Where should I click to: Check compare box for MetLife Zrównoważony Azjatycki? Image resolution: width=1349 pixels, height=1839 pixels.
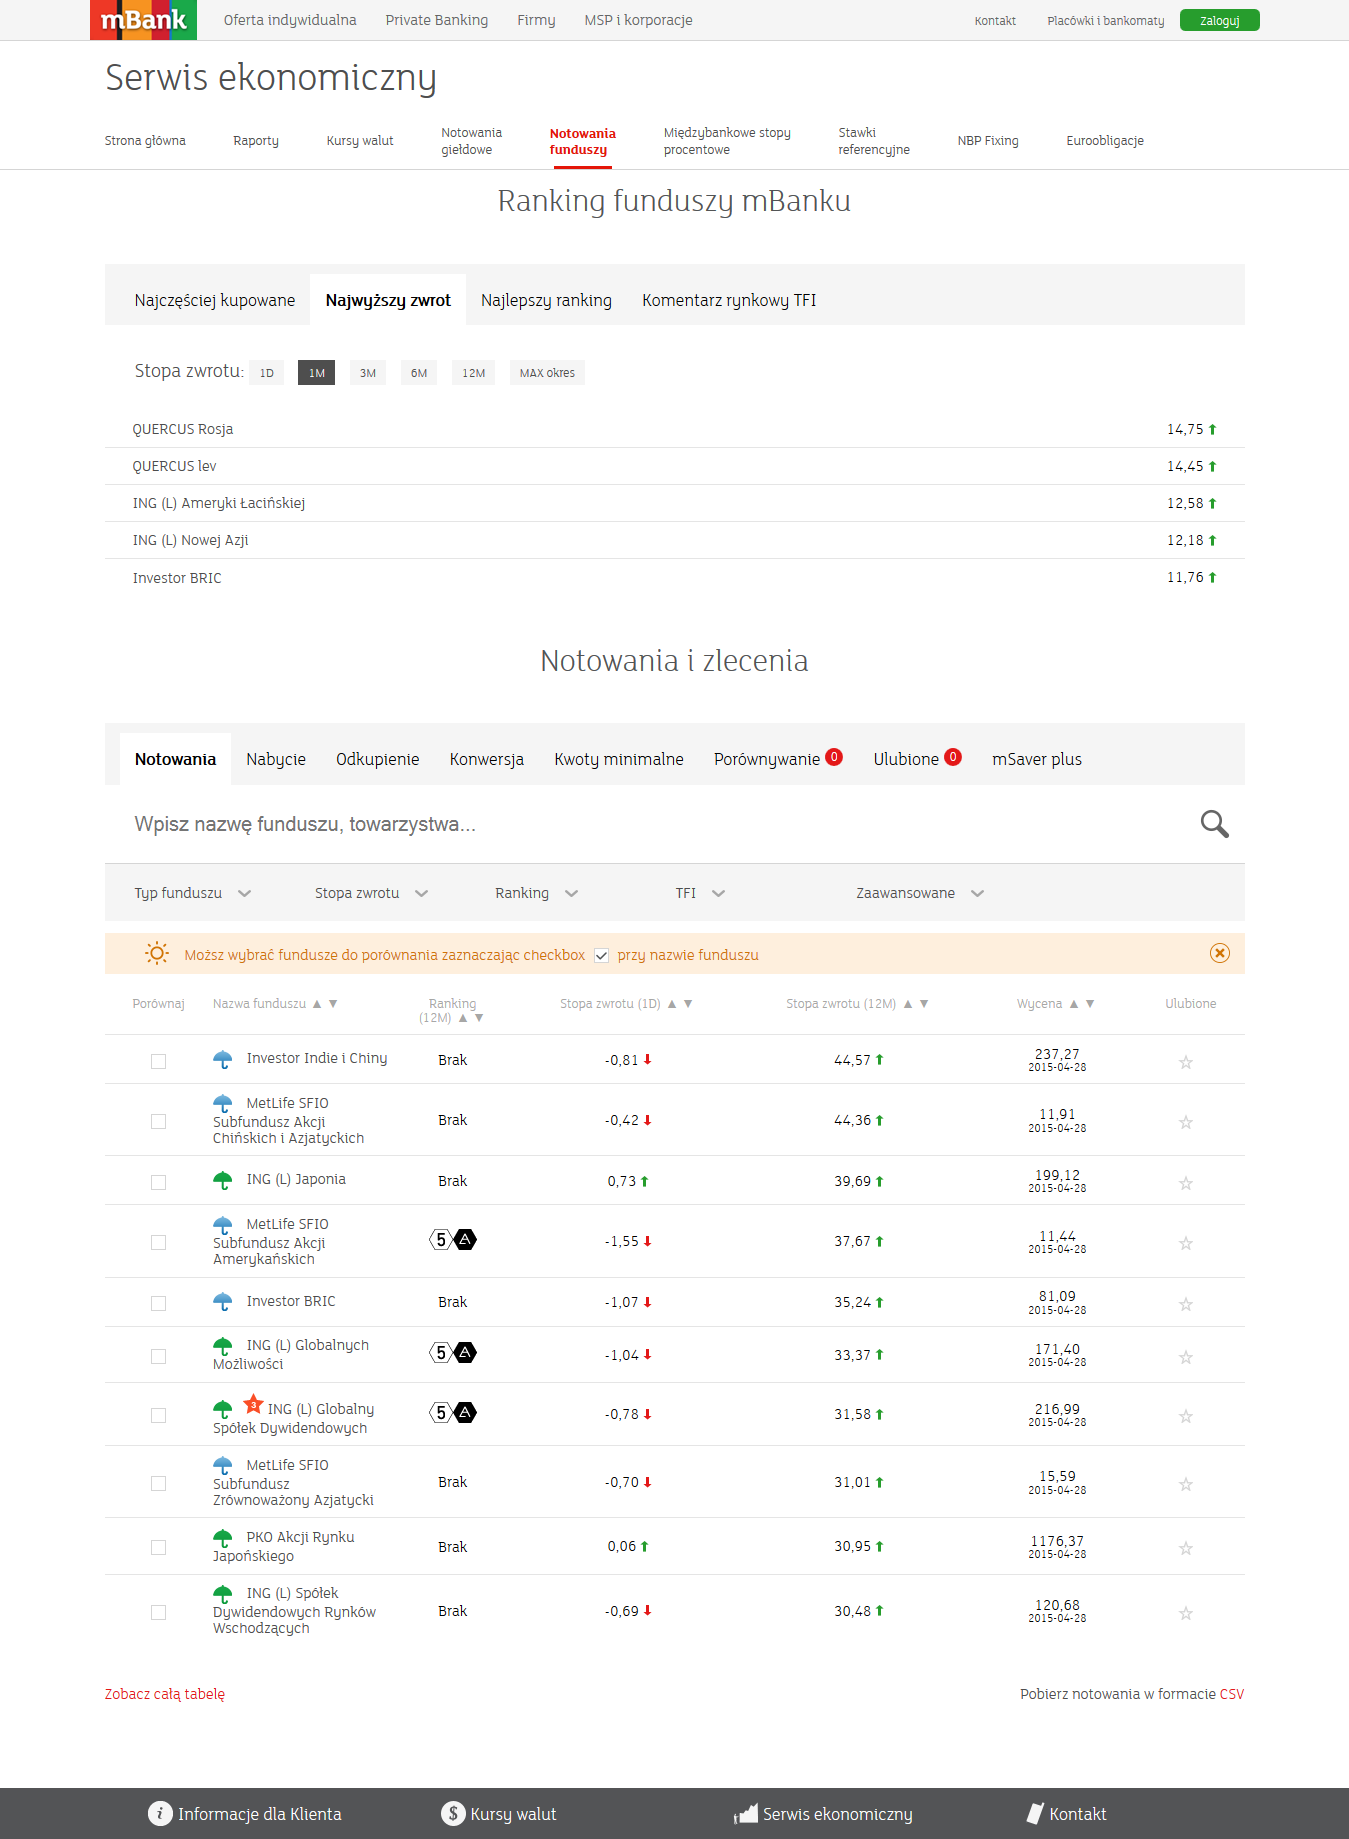(x=158, y=1483)
